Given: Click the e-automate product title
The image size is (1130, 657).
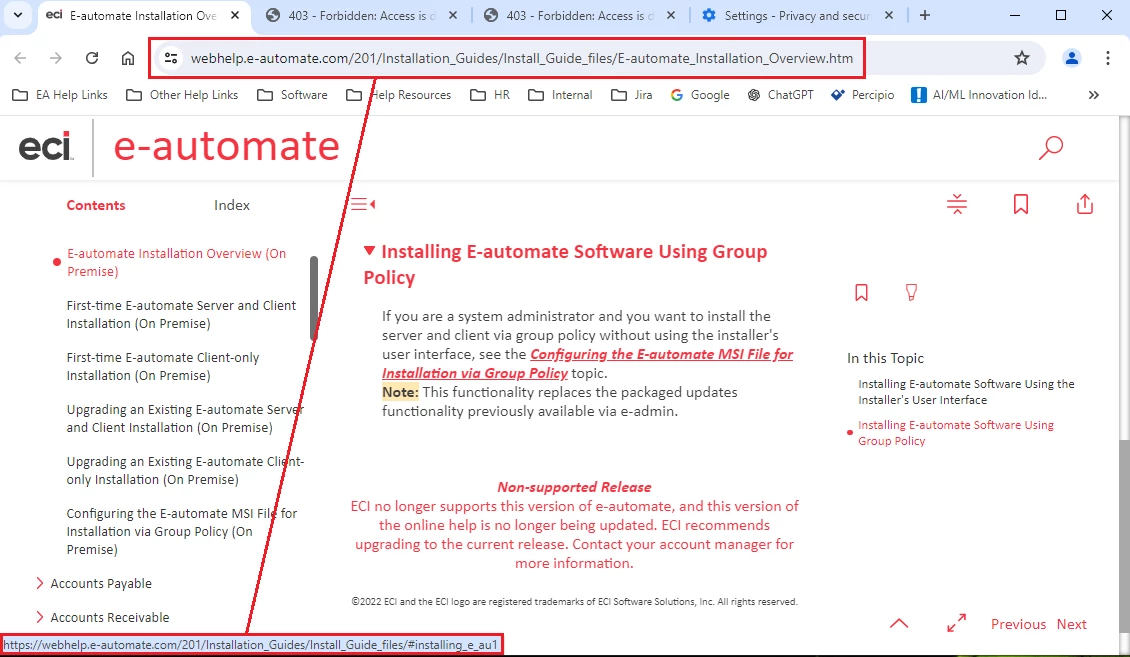Looking at the screenshot, I should pyautogui.click(x=226, y=146).
